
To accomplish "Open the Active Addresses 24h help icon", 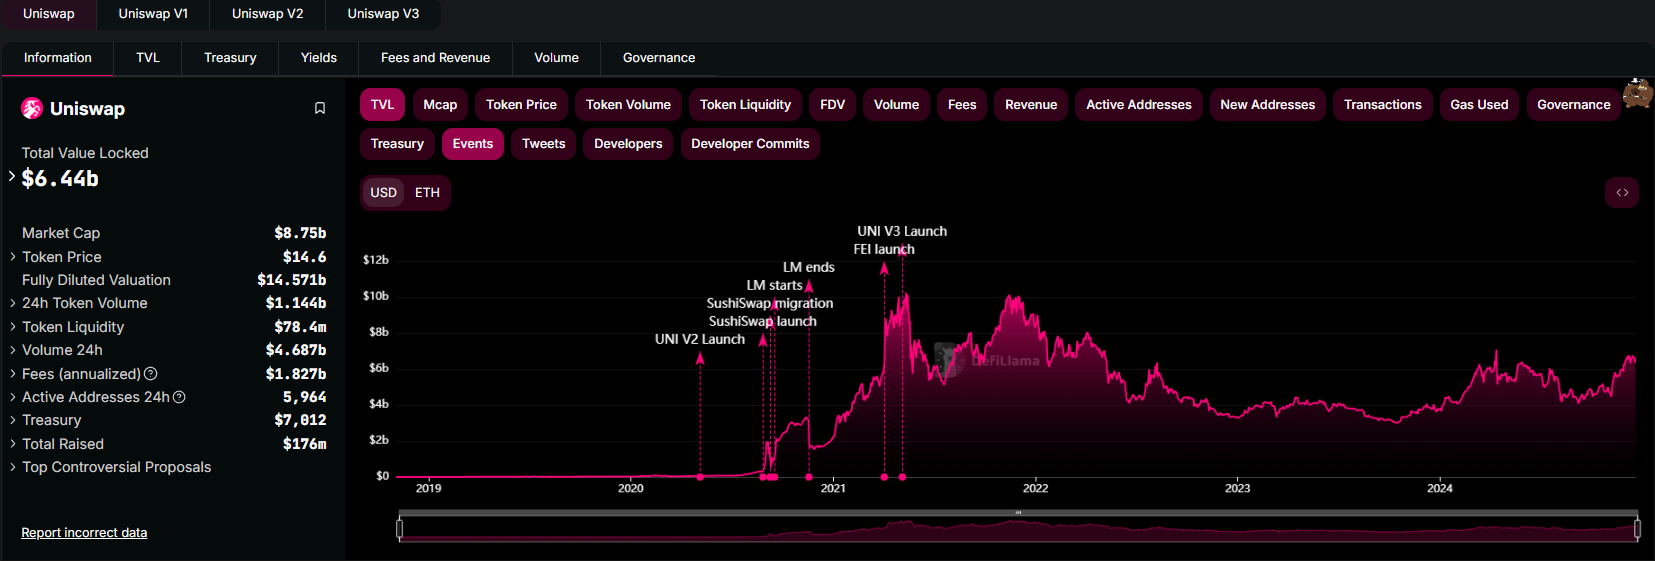I will 179,397.
